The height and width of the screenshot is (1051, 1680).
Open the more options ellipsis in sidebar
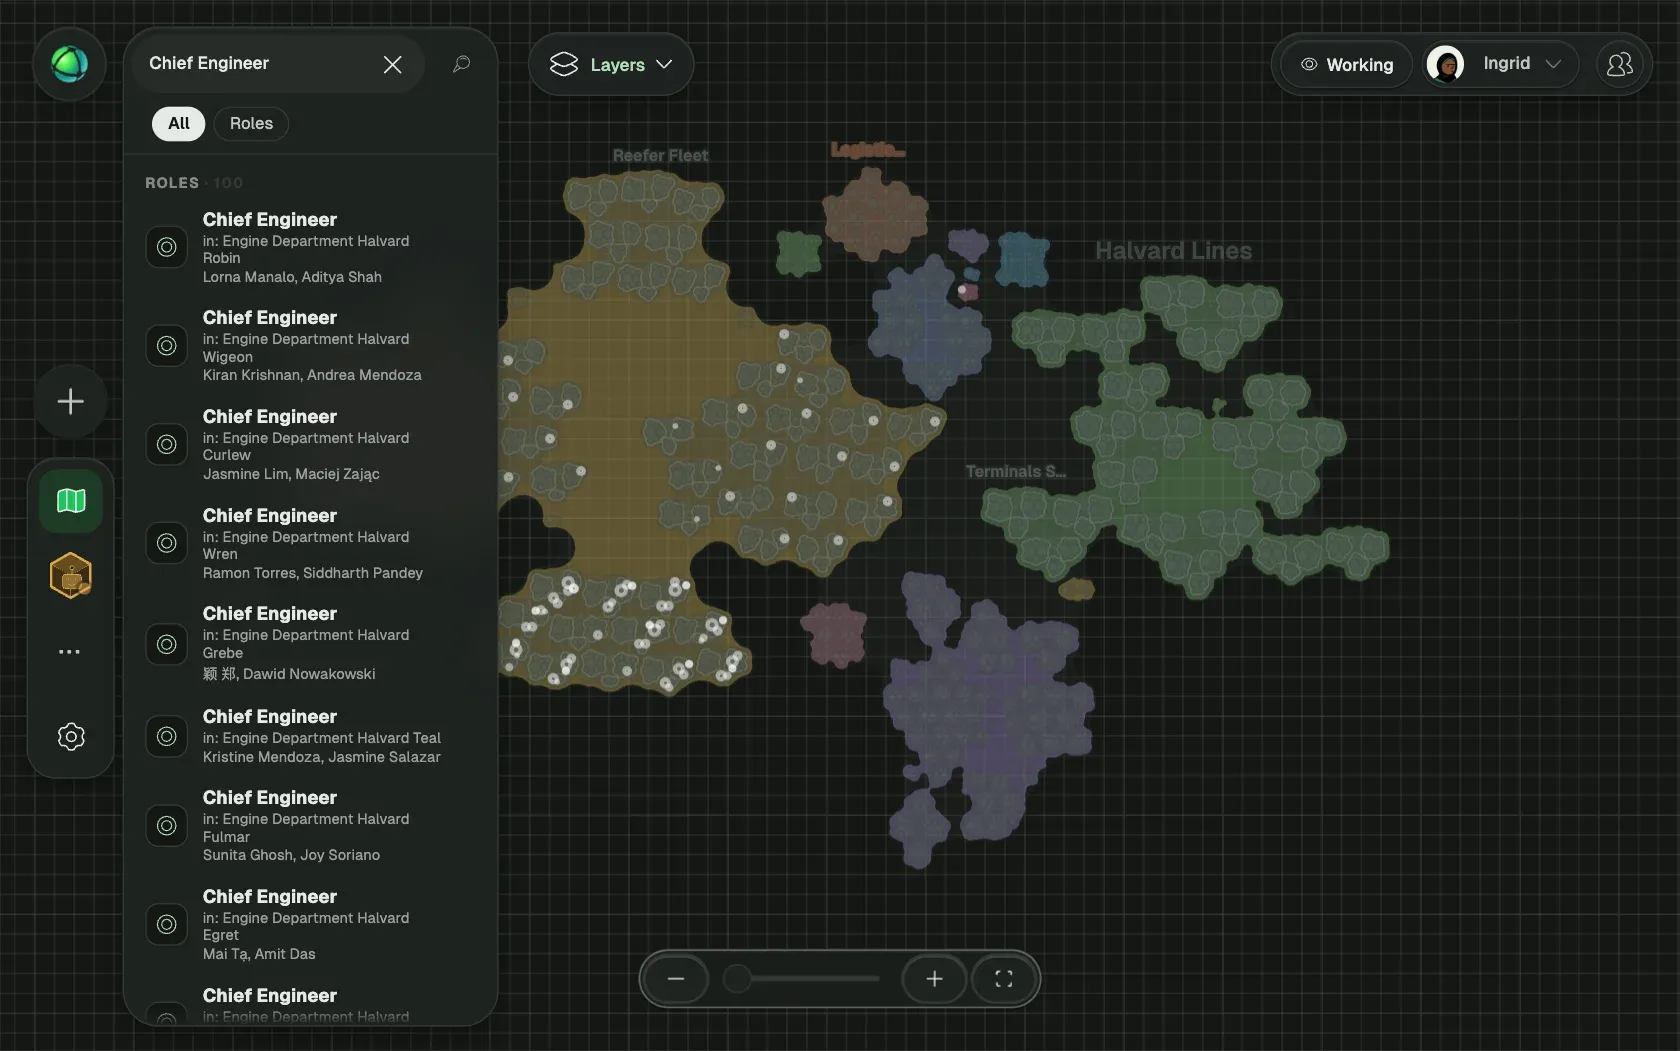[70, 652]
